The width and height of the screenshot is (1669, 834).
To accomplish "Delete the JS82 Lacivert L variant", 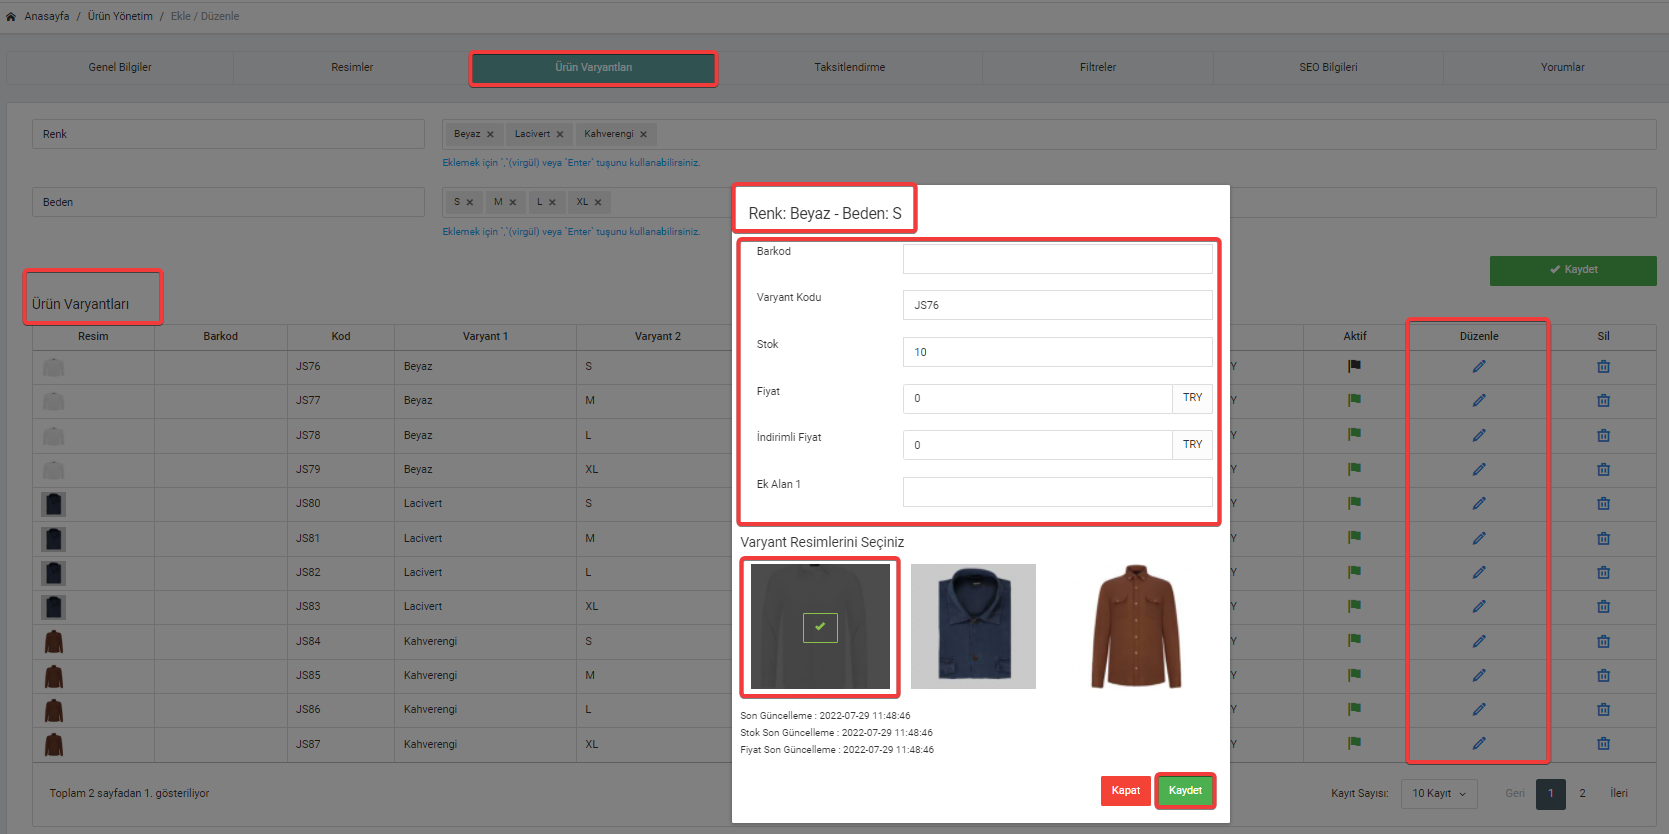I will click(1603, 572).
